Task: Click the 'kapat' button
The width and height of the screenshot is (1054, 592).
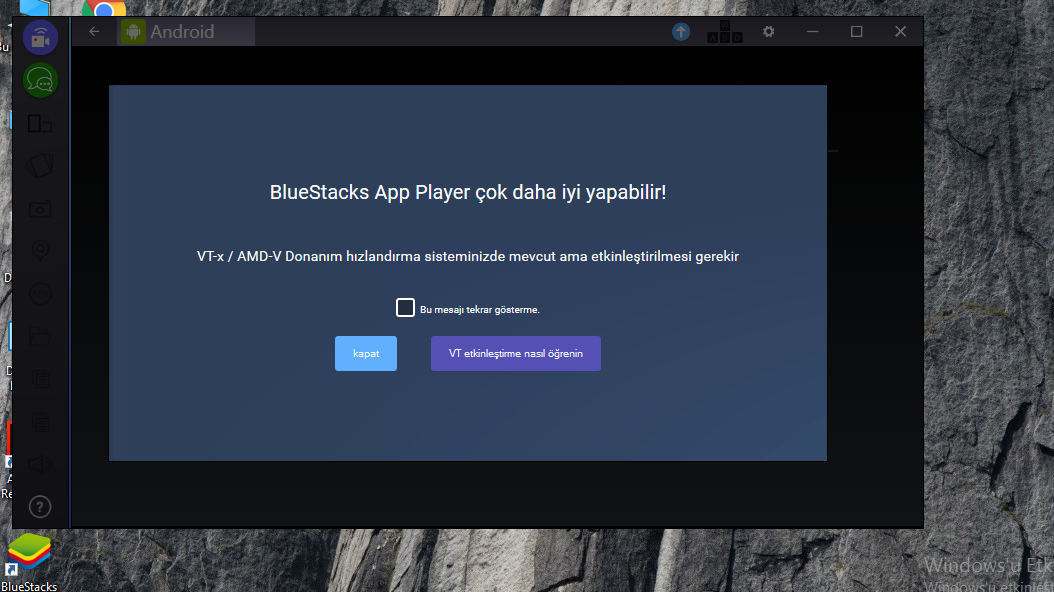Action: (x=366, y=353)
